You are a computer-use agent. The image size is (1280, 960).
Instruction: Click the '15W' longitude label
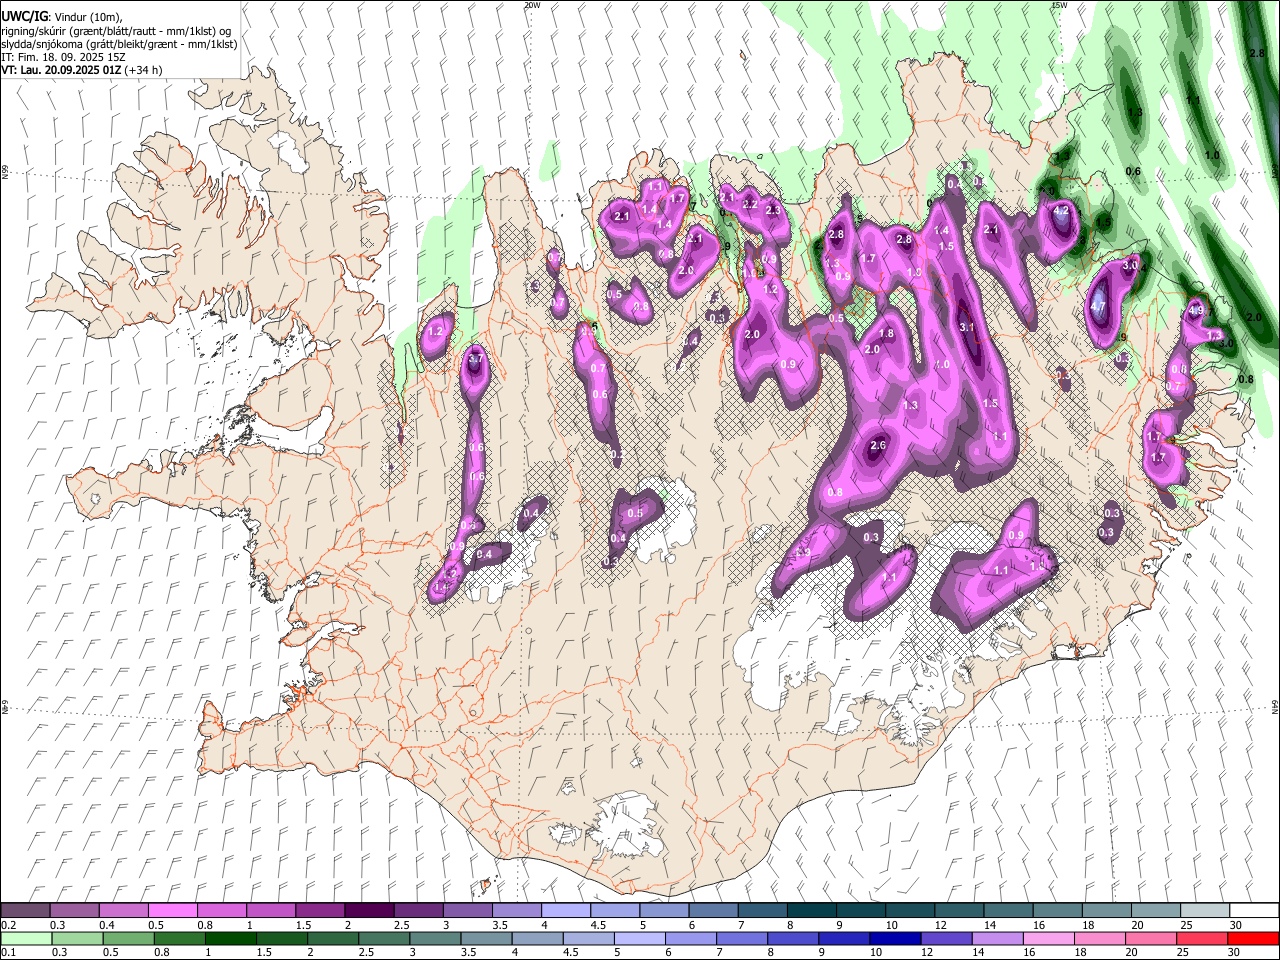pyautogui.click(x=1059, y=5)
